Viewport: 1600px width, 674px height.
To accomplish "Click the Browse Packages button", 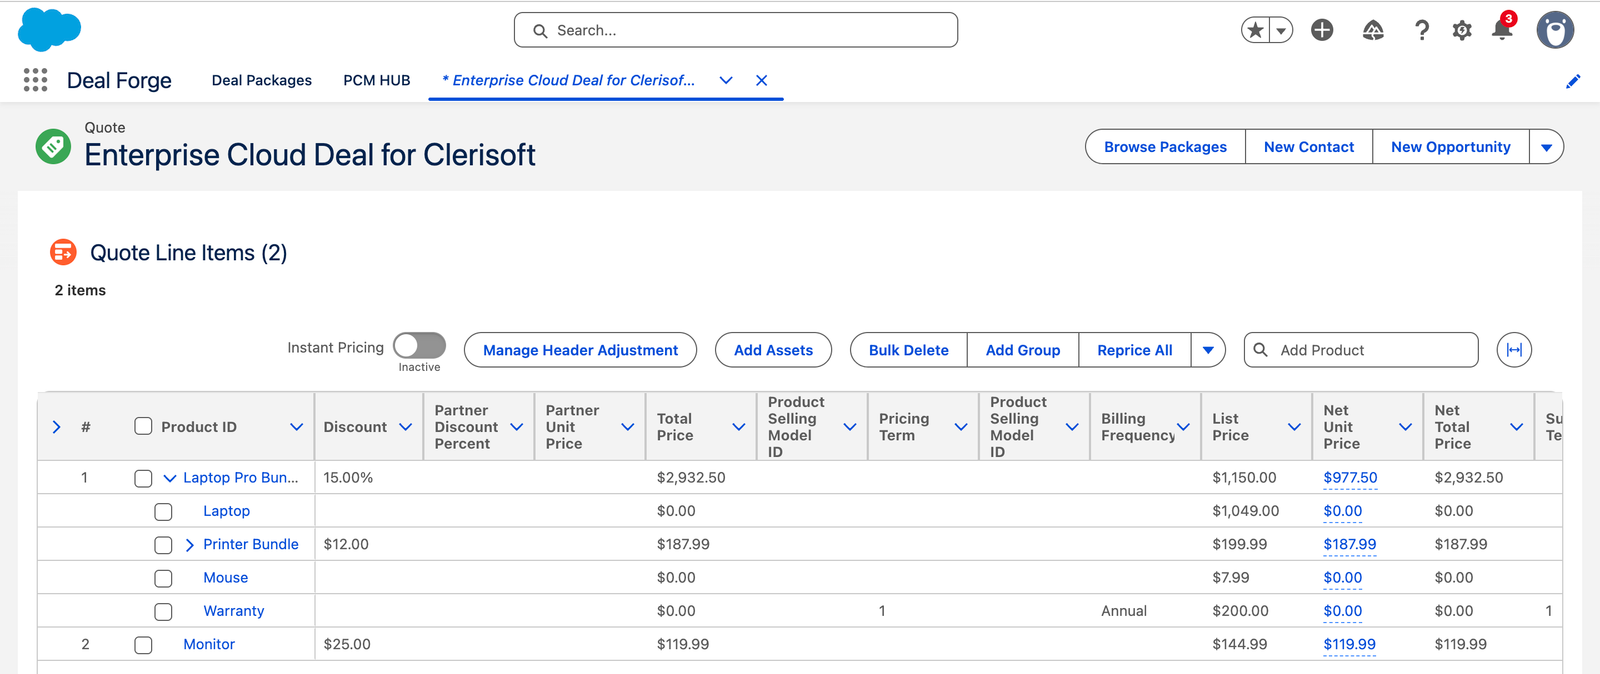I will click(x=1165, y=147).
